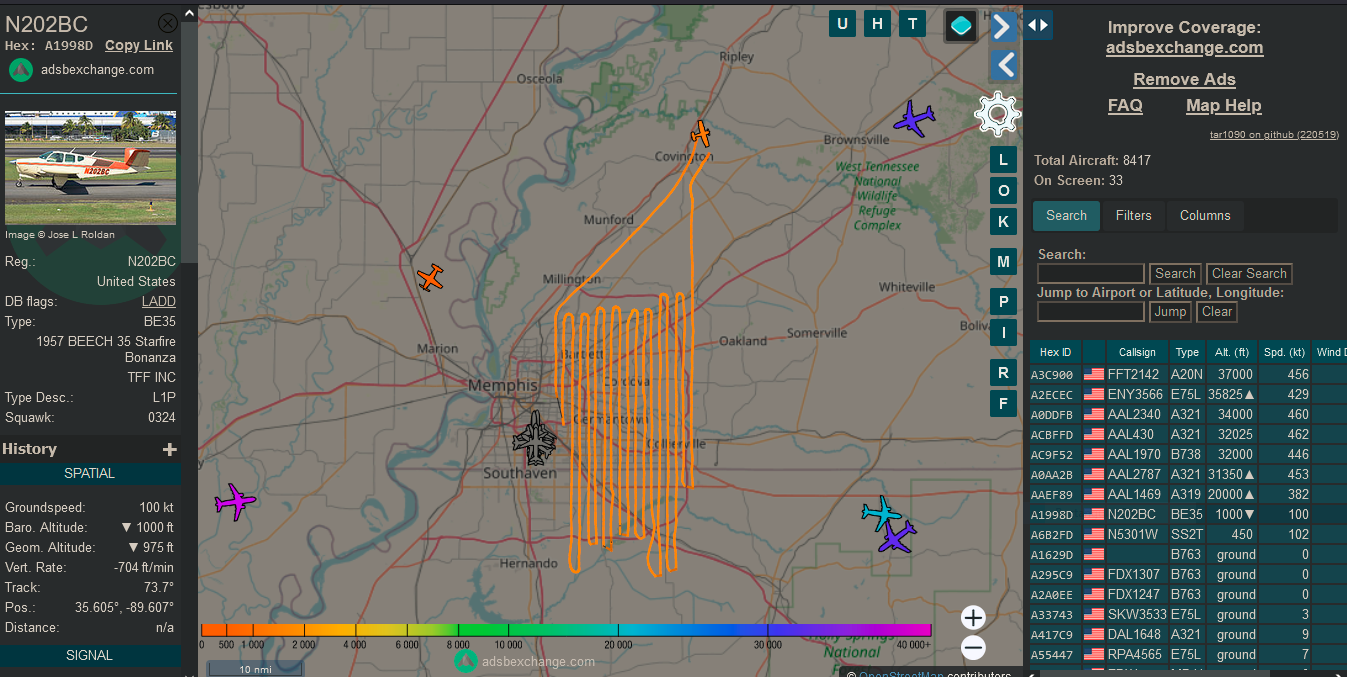Click the altitude color legend bar
The width and height of the screenshot is (1347, 677).
[566, 630]
